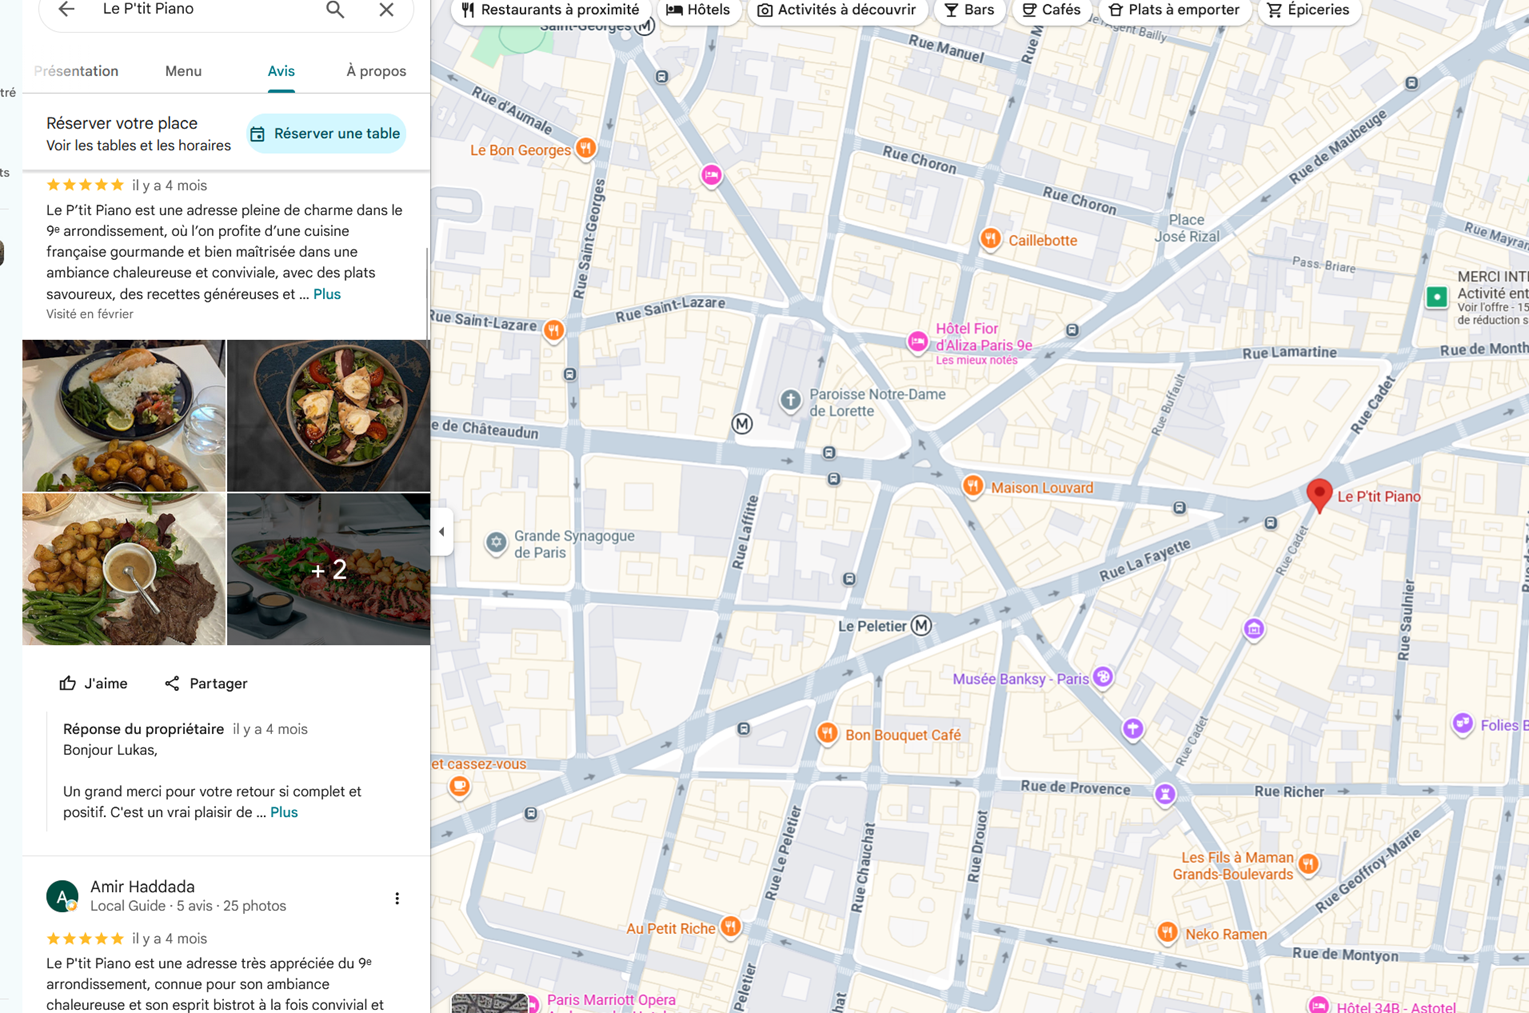Select the Hôtels filter chip
1529x1013 pixels.
(x=698, y=10)
